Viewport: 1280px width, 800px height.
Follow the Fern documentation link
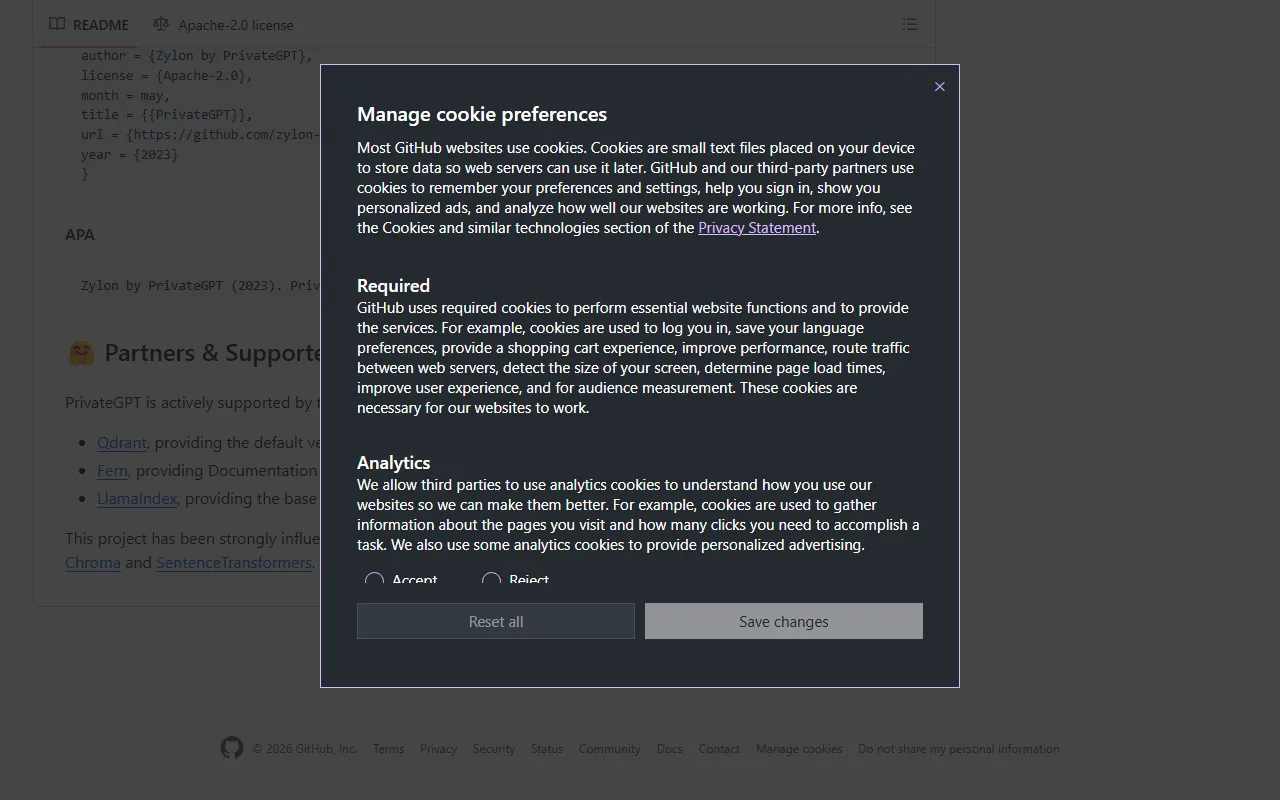112,471
